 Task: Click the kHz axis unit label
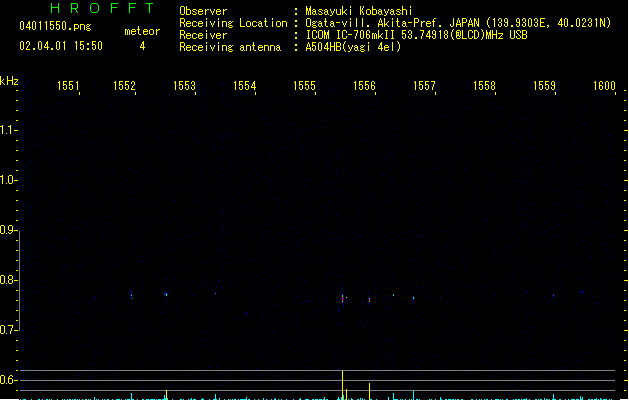tap(9, 81)
